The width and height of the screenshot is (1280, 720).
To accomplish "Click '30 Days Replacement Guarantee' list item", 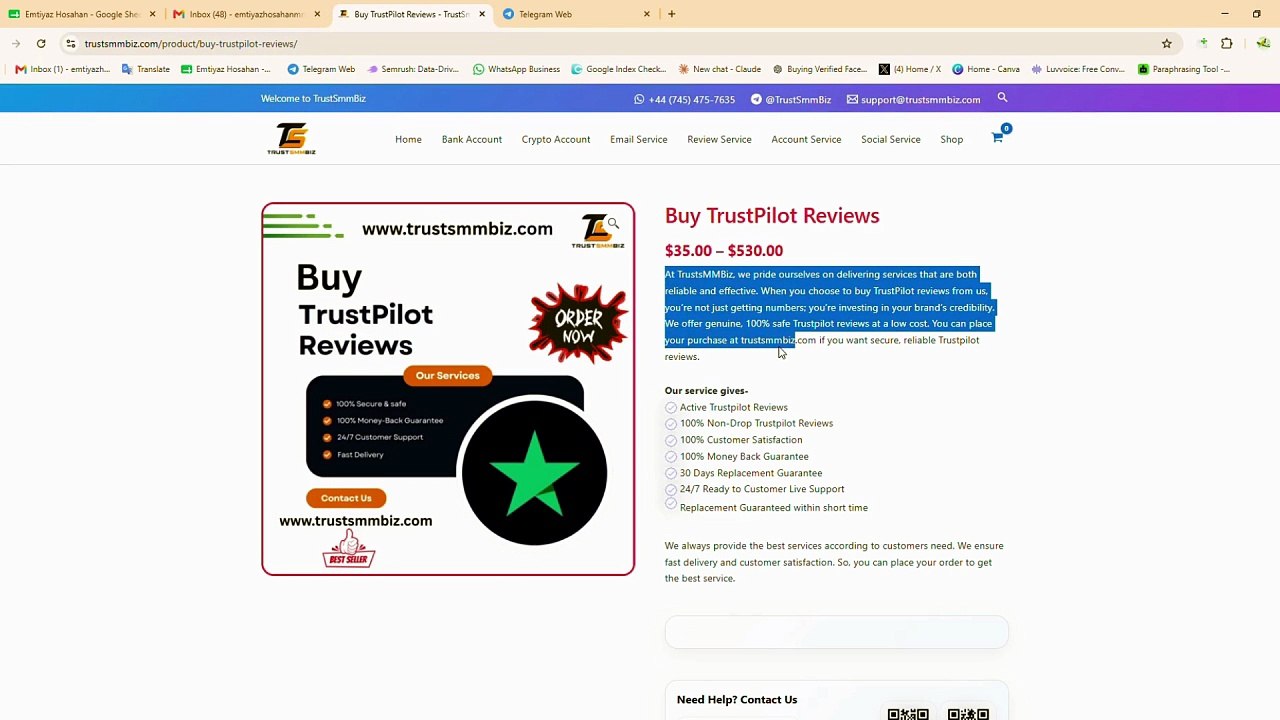I will pos(751,473).
